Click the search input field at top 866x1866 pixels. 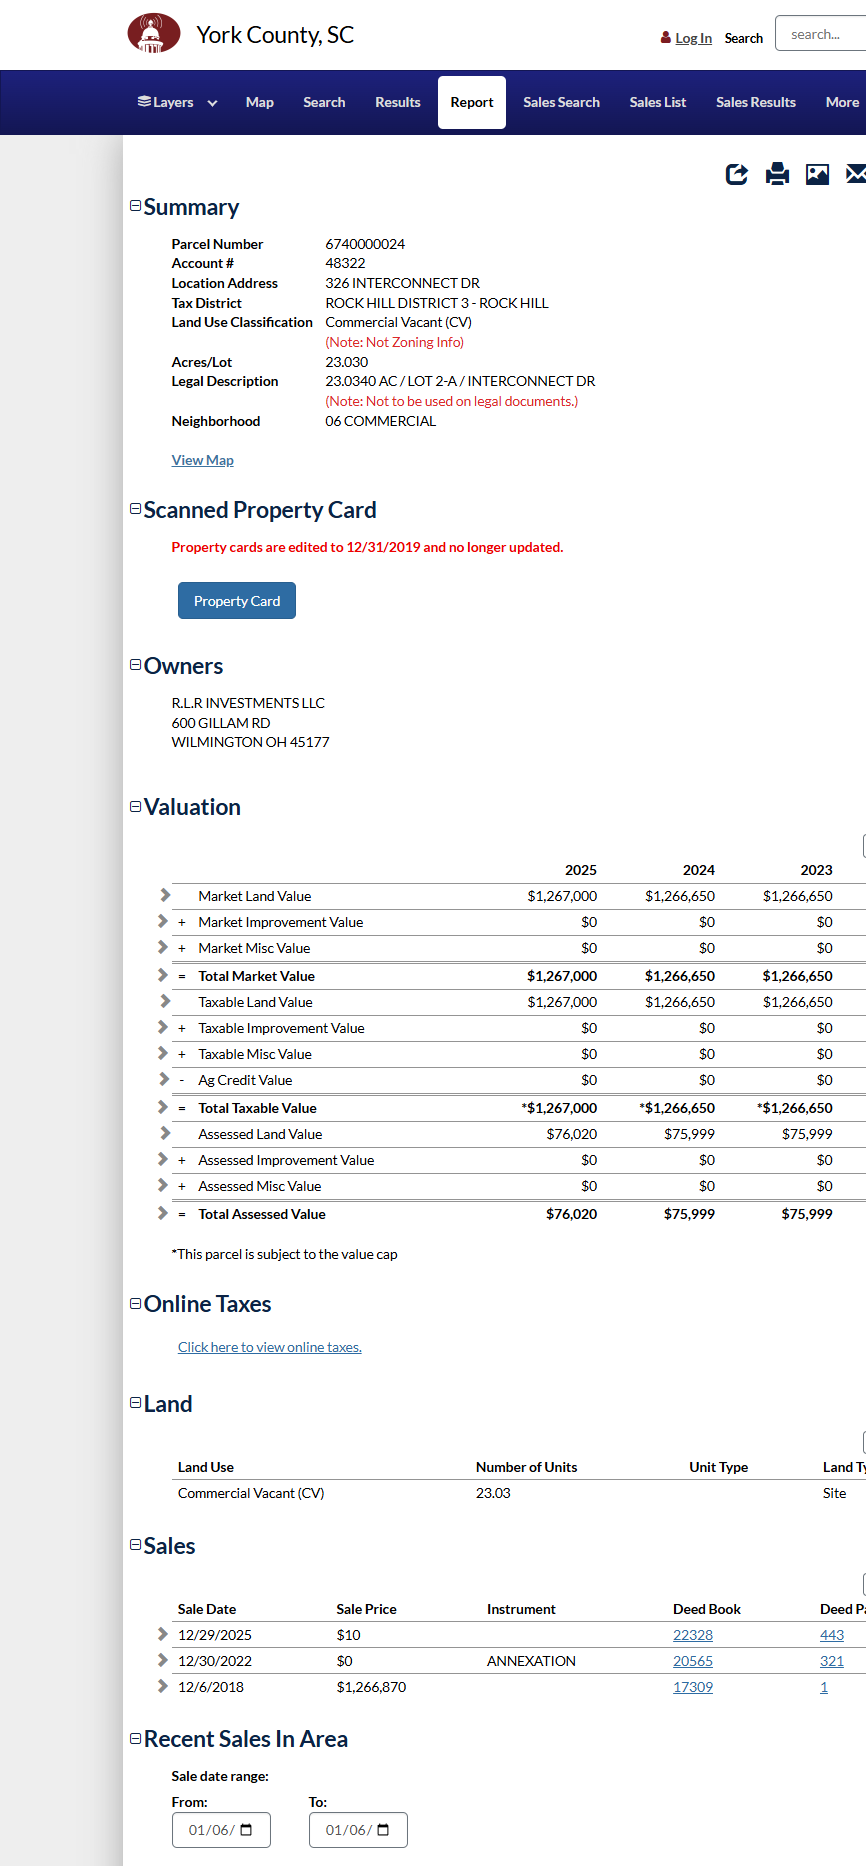click(820, 34)
